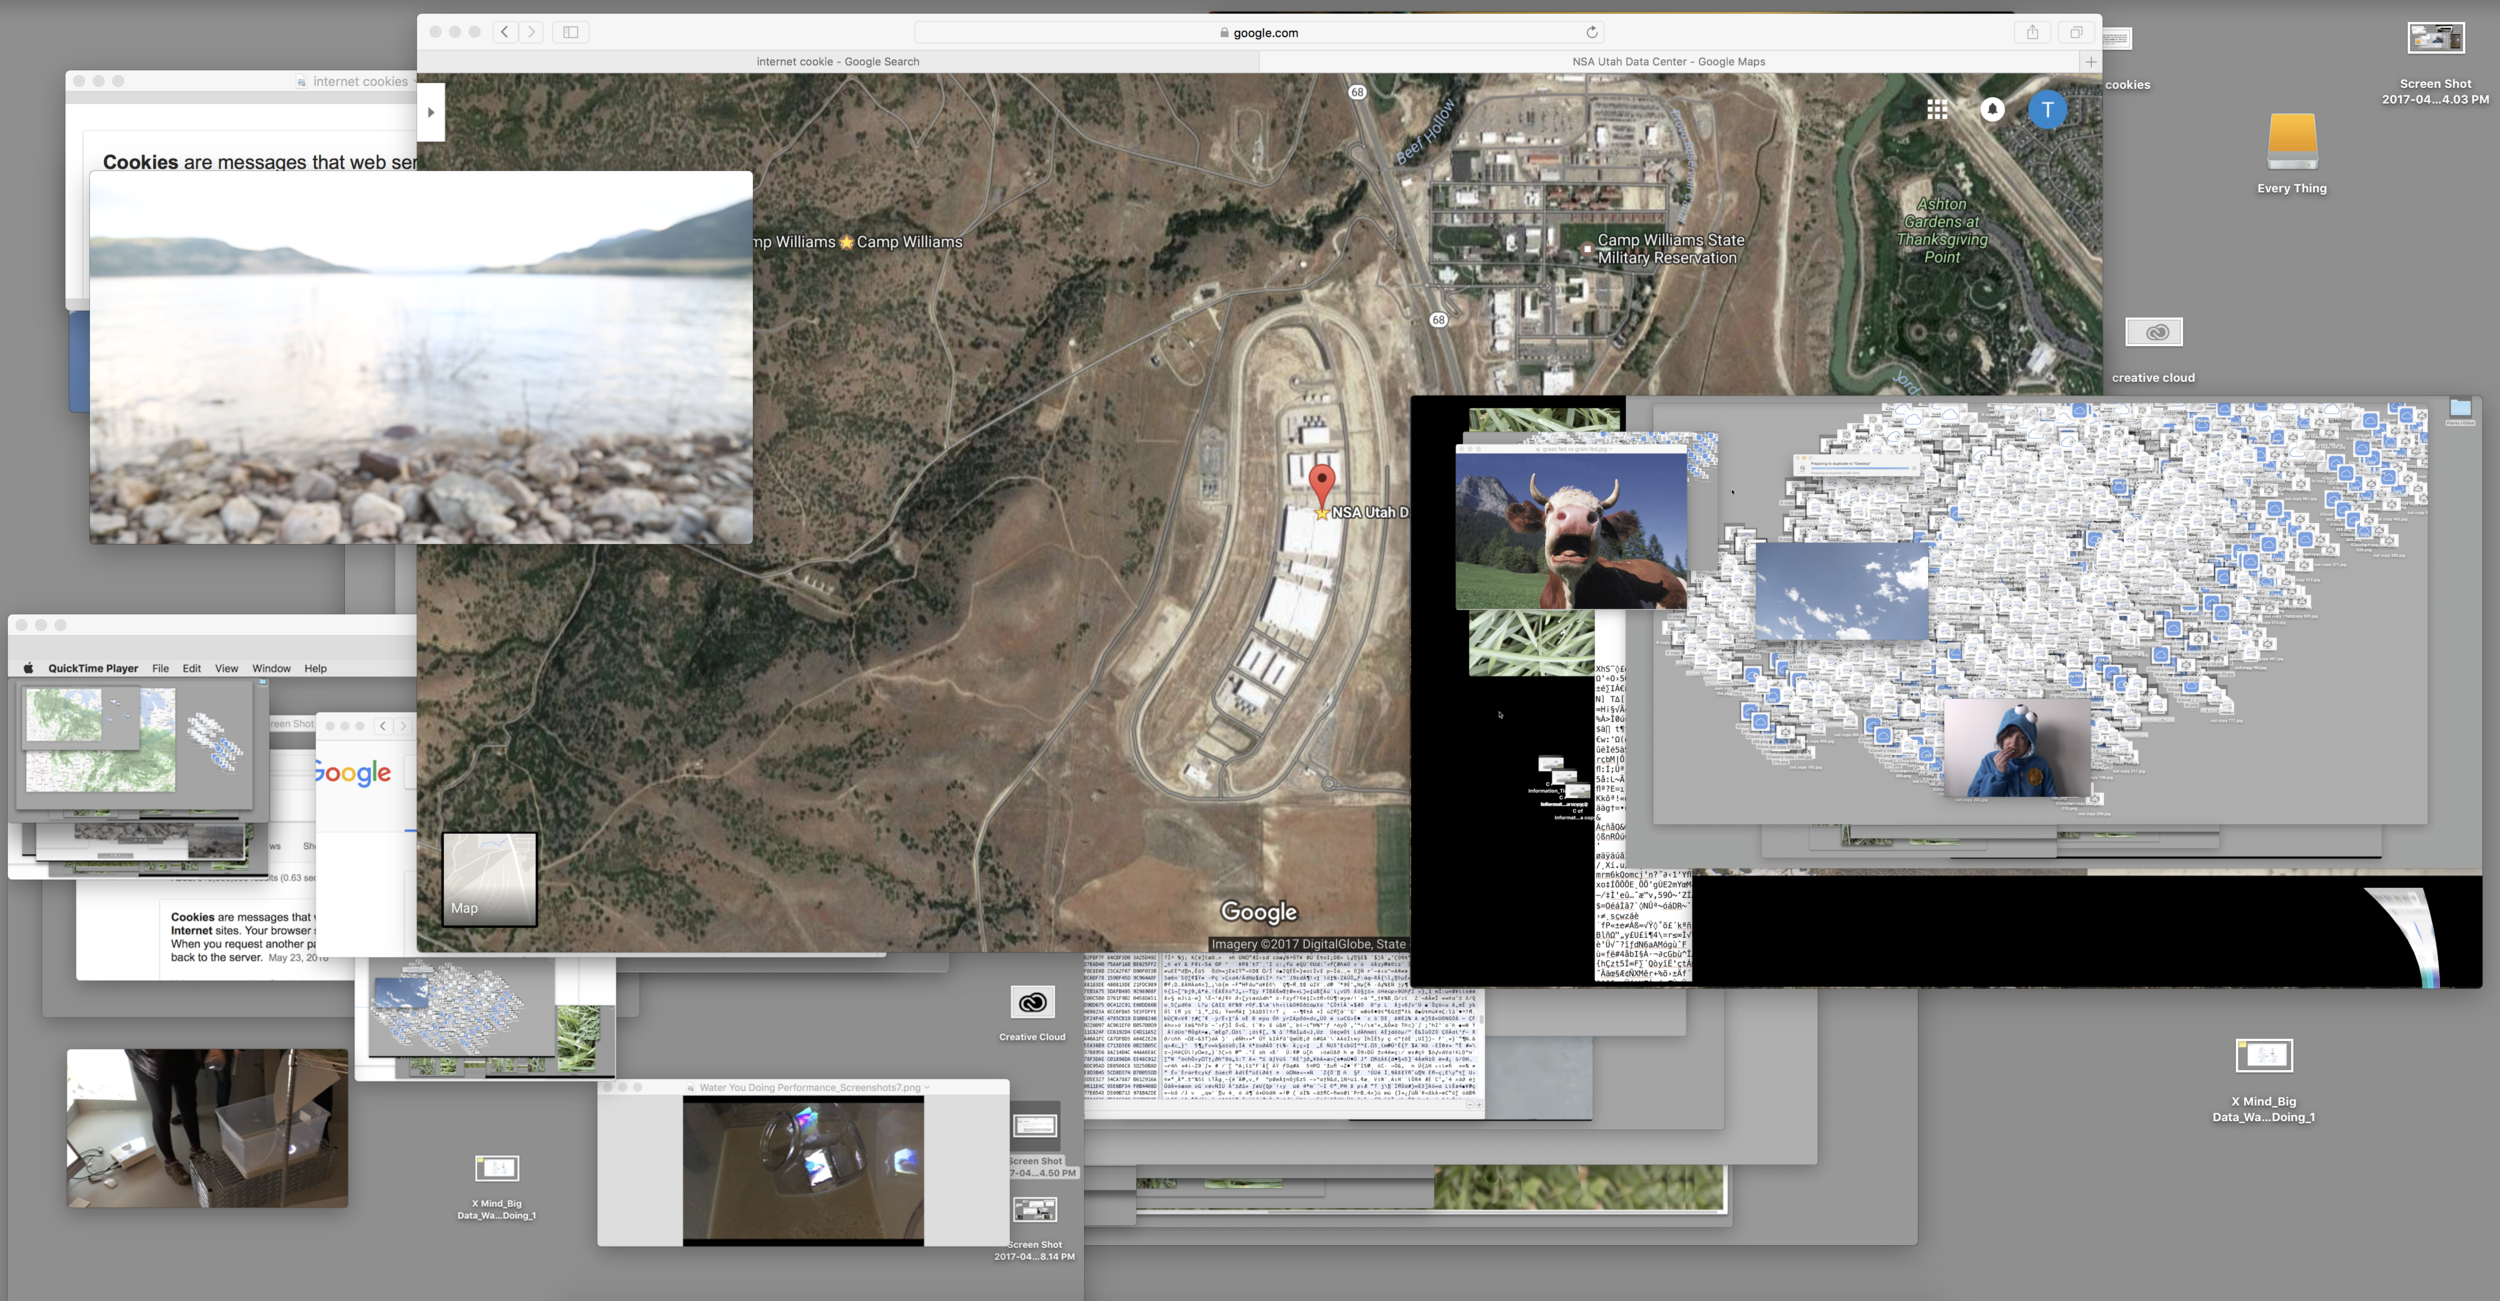This screenshot has width=2500, height=1301.
Task: Click the 'back to the server.' snippet line
Action: click(x=216, y=958)
